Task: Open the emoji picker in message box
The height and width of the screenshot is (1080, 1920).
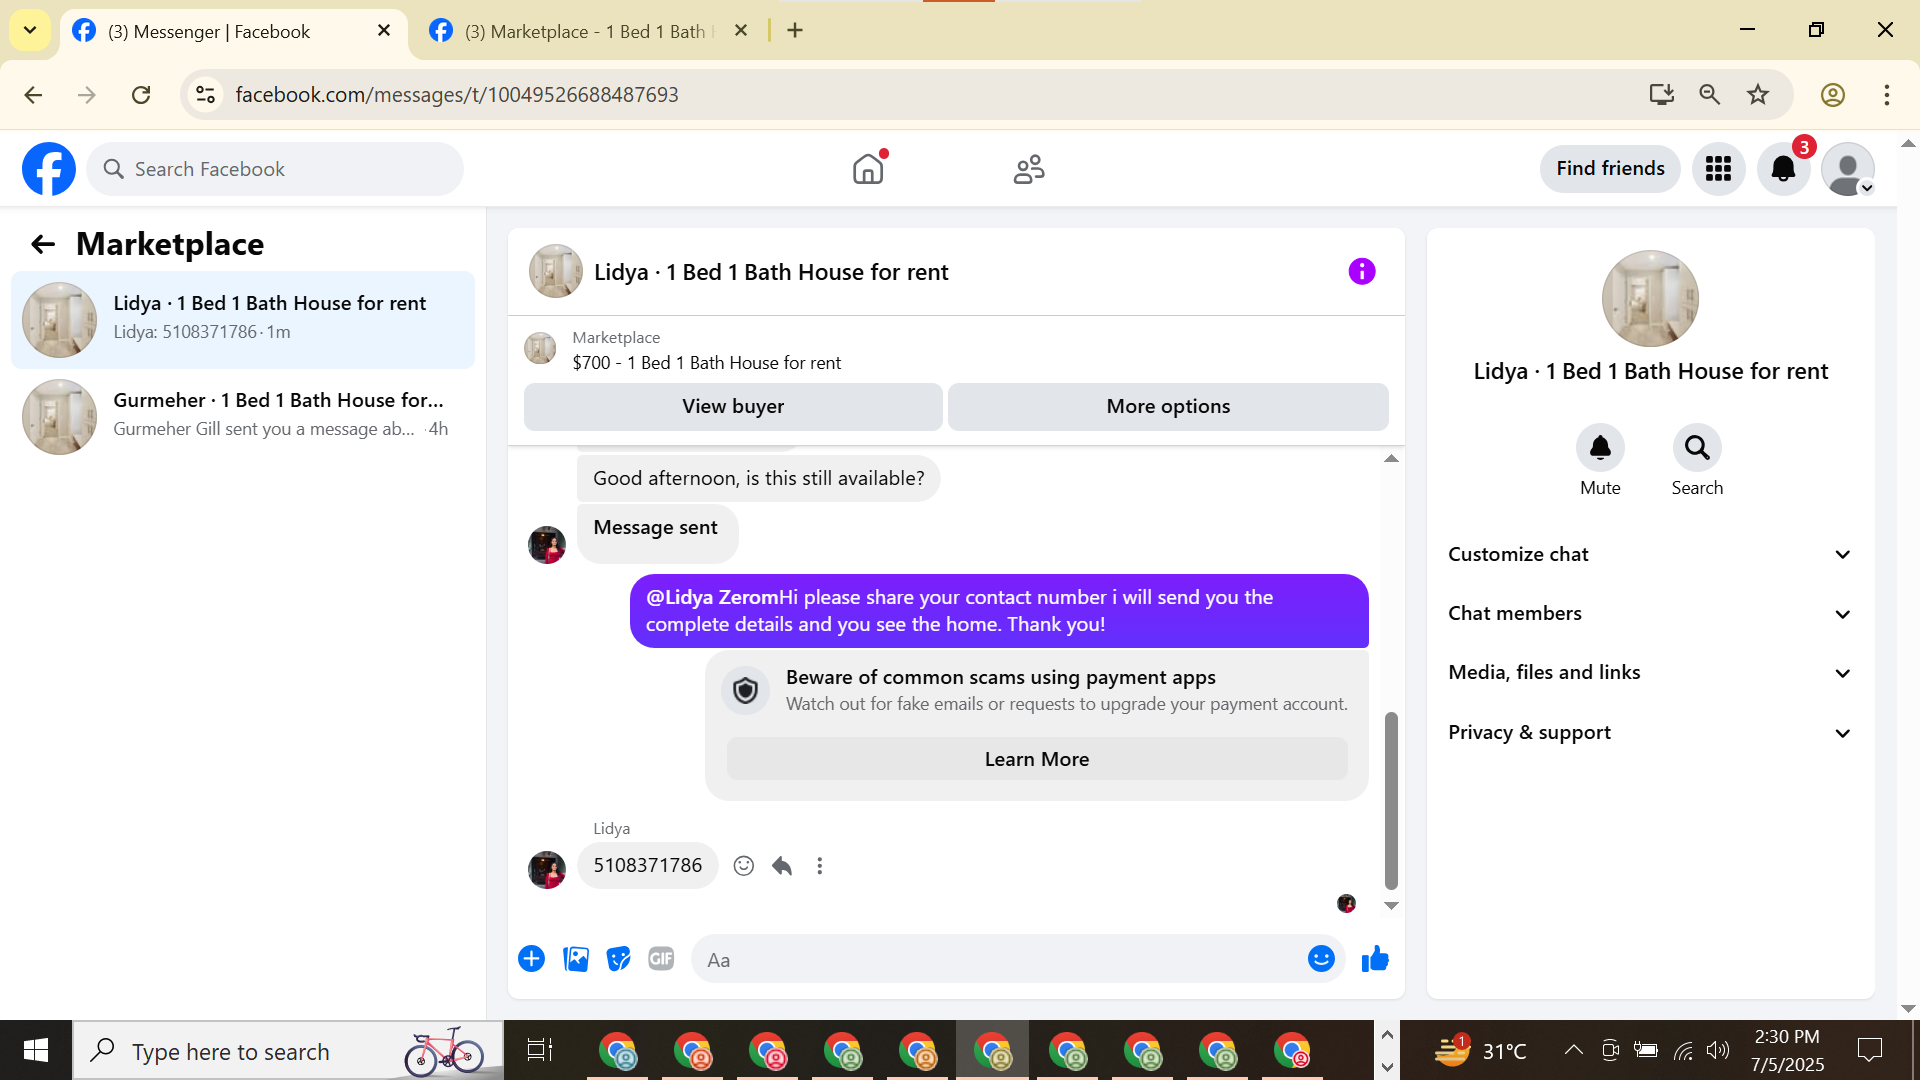Action: point(1321,959)
